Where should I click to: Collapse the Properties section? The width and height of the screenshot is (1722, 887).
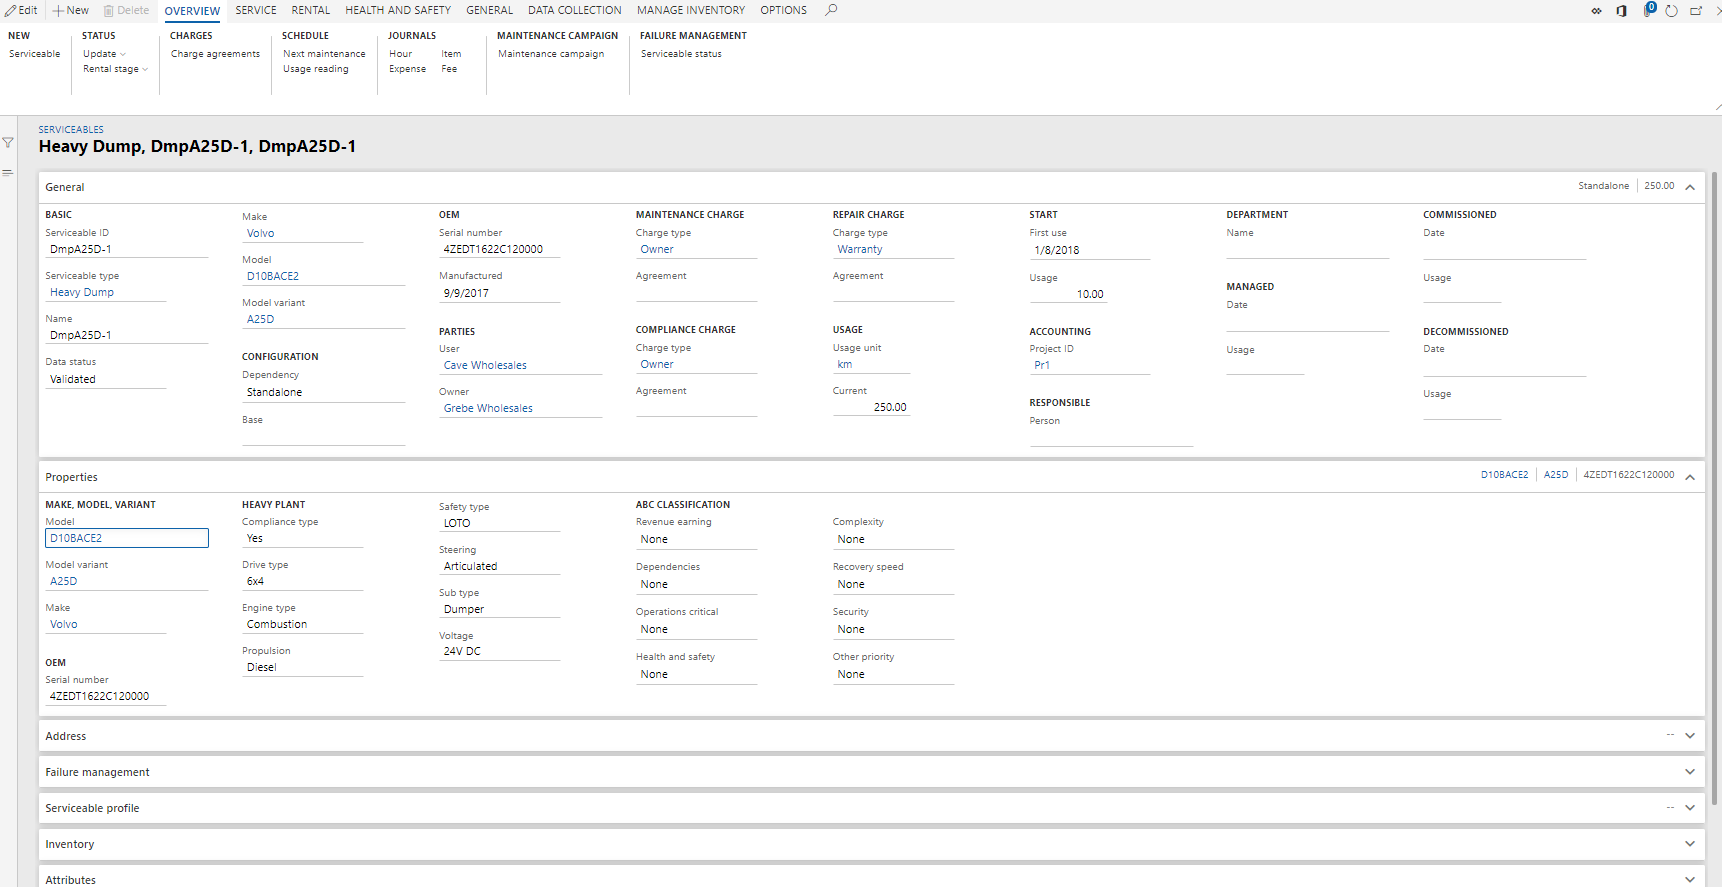[x=1690, y=477]
